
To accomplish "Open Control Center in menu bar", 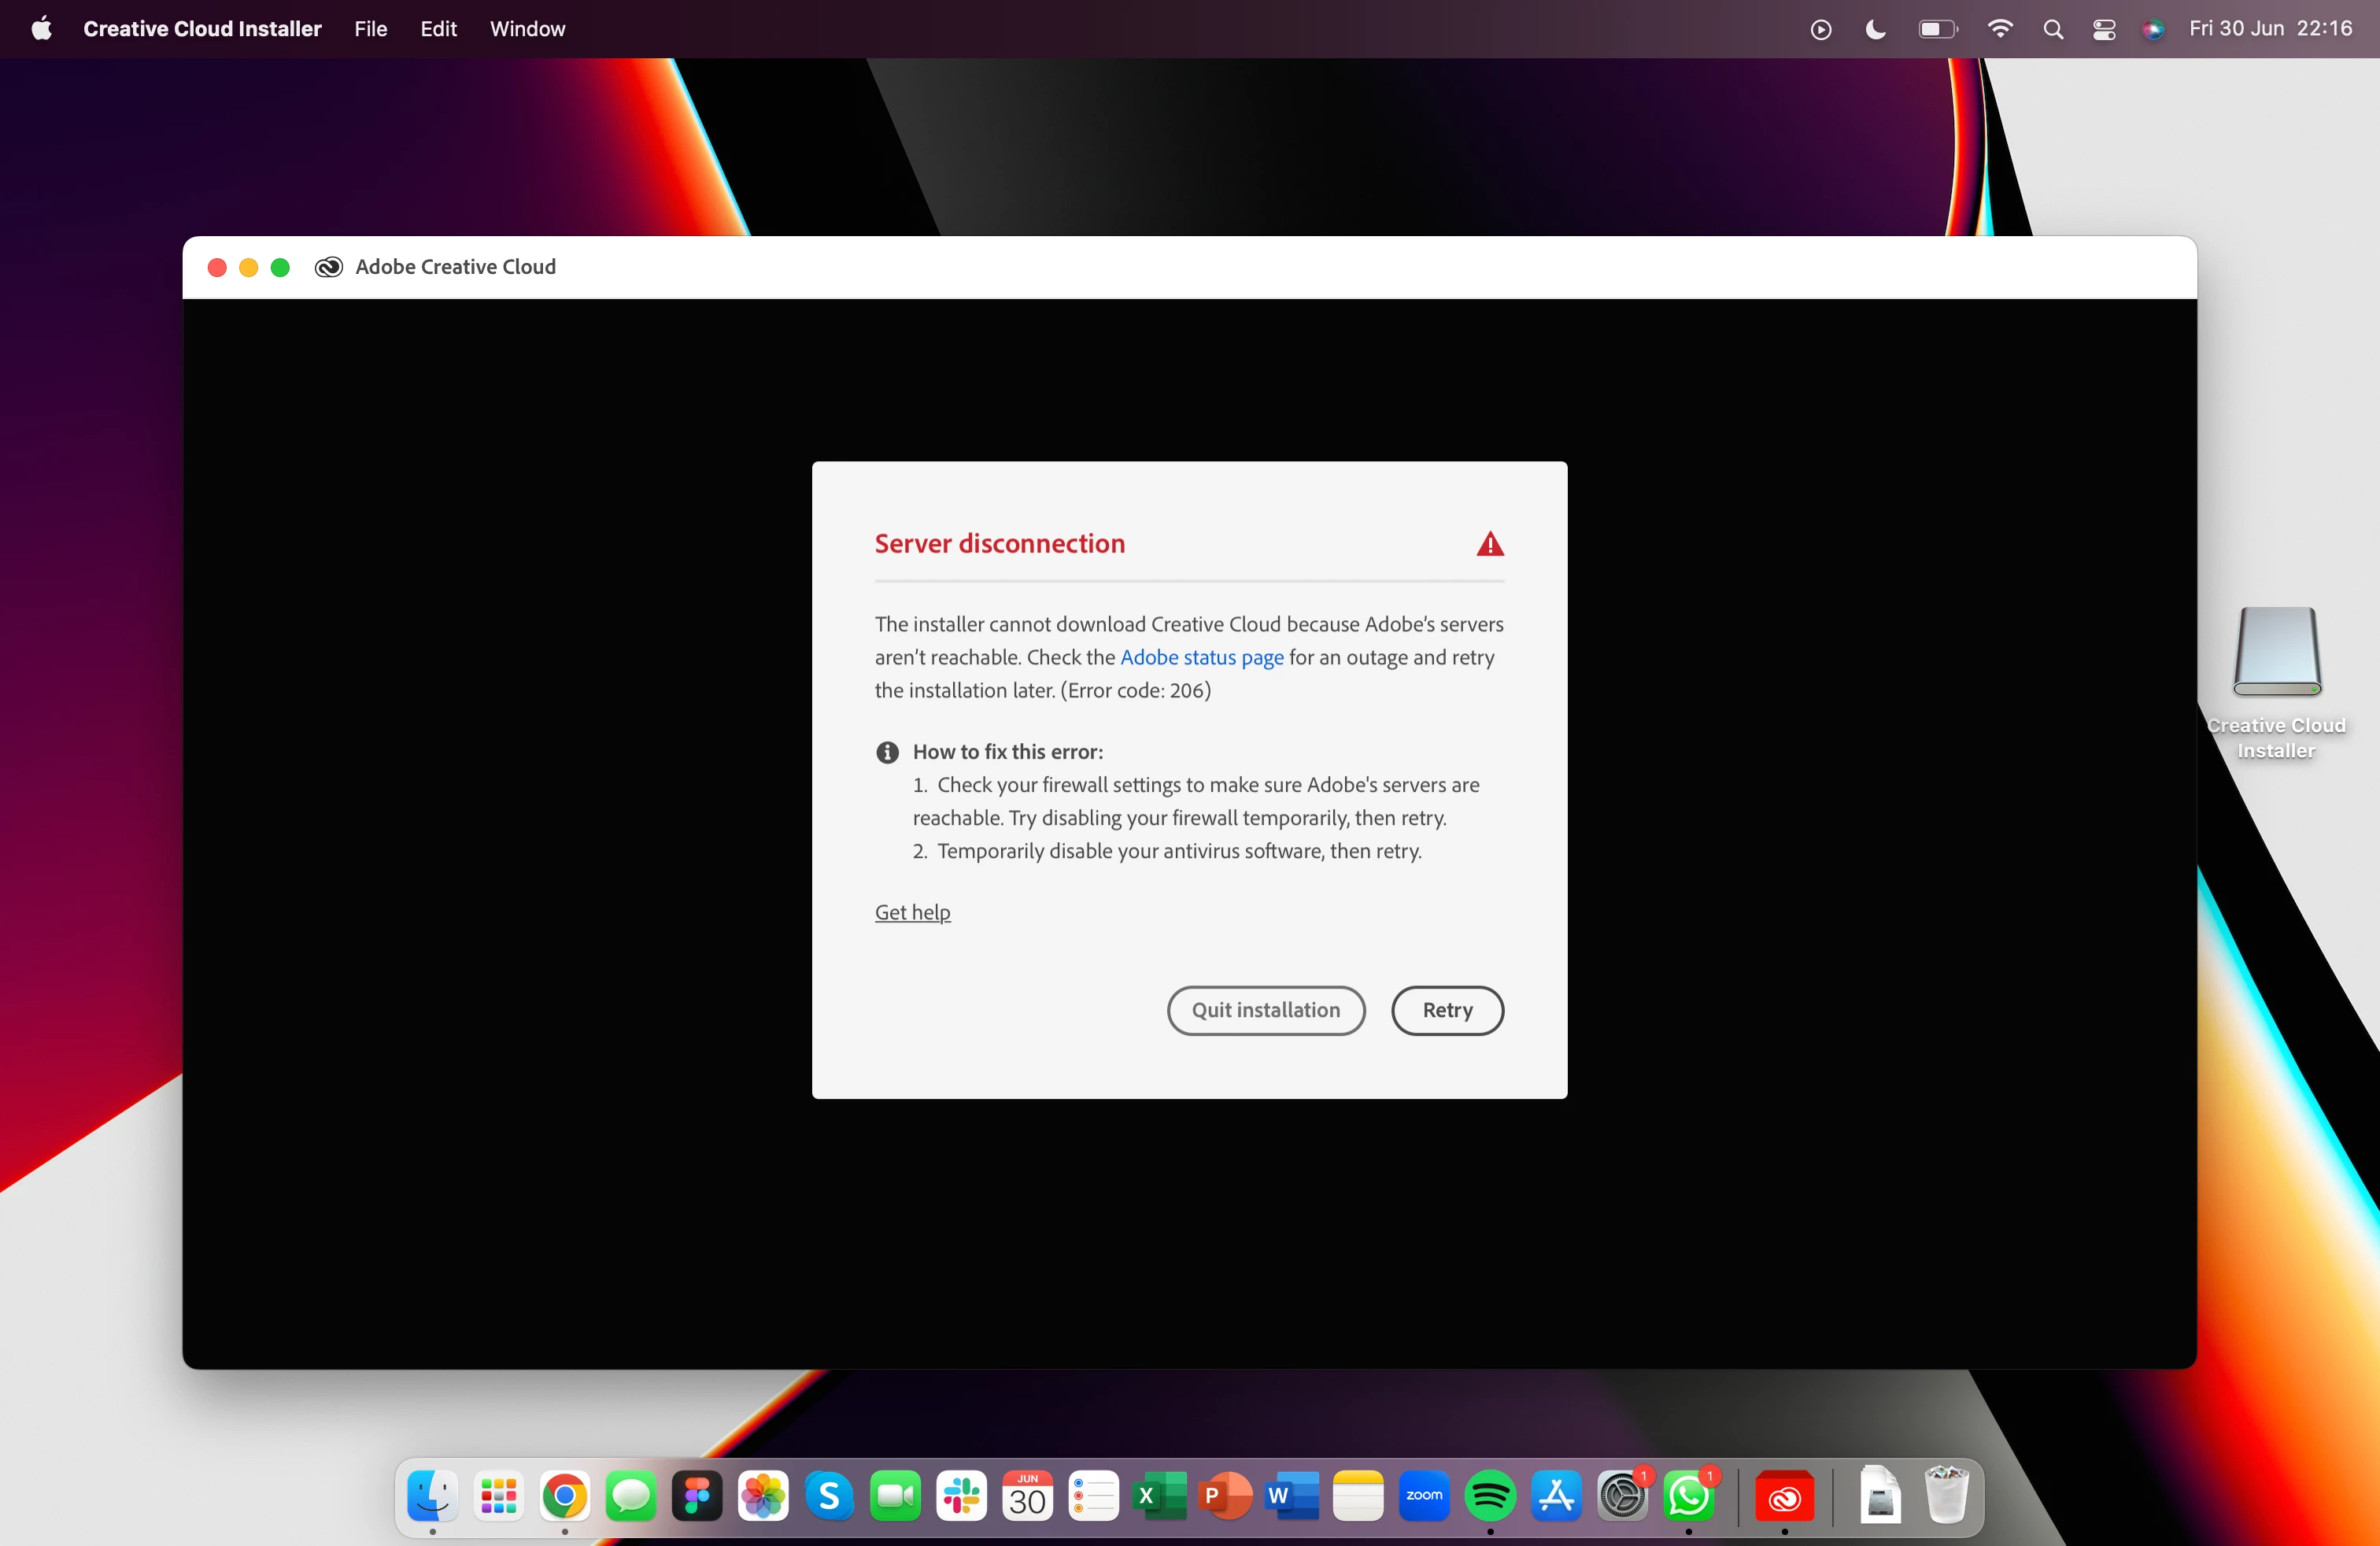I will [x=2104, y=29].
